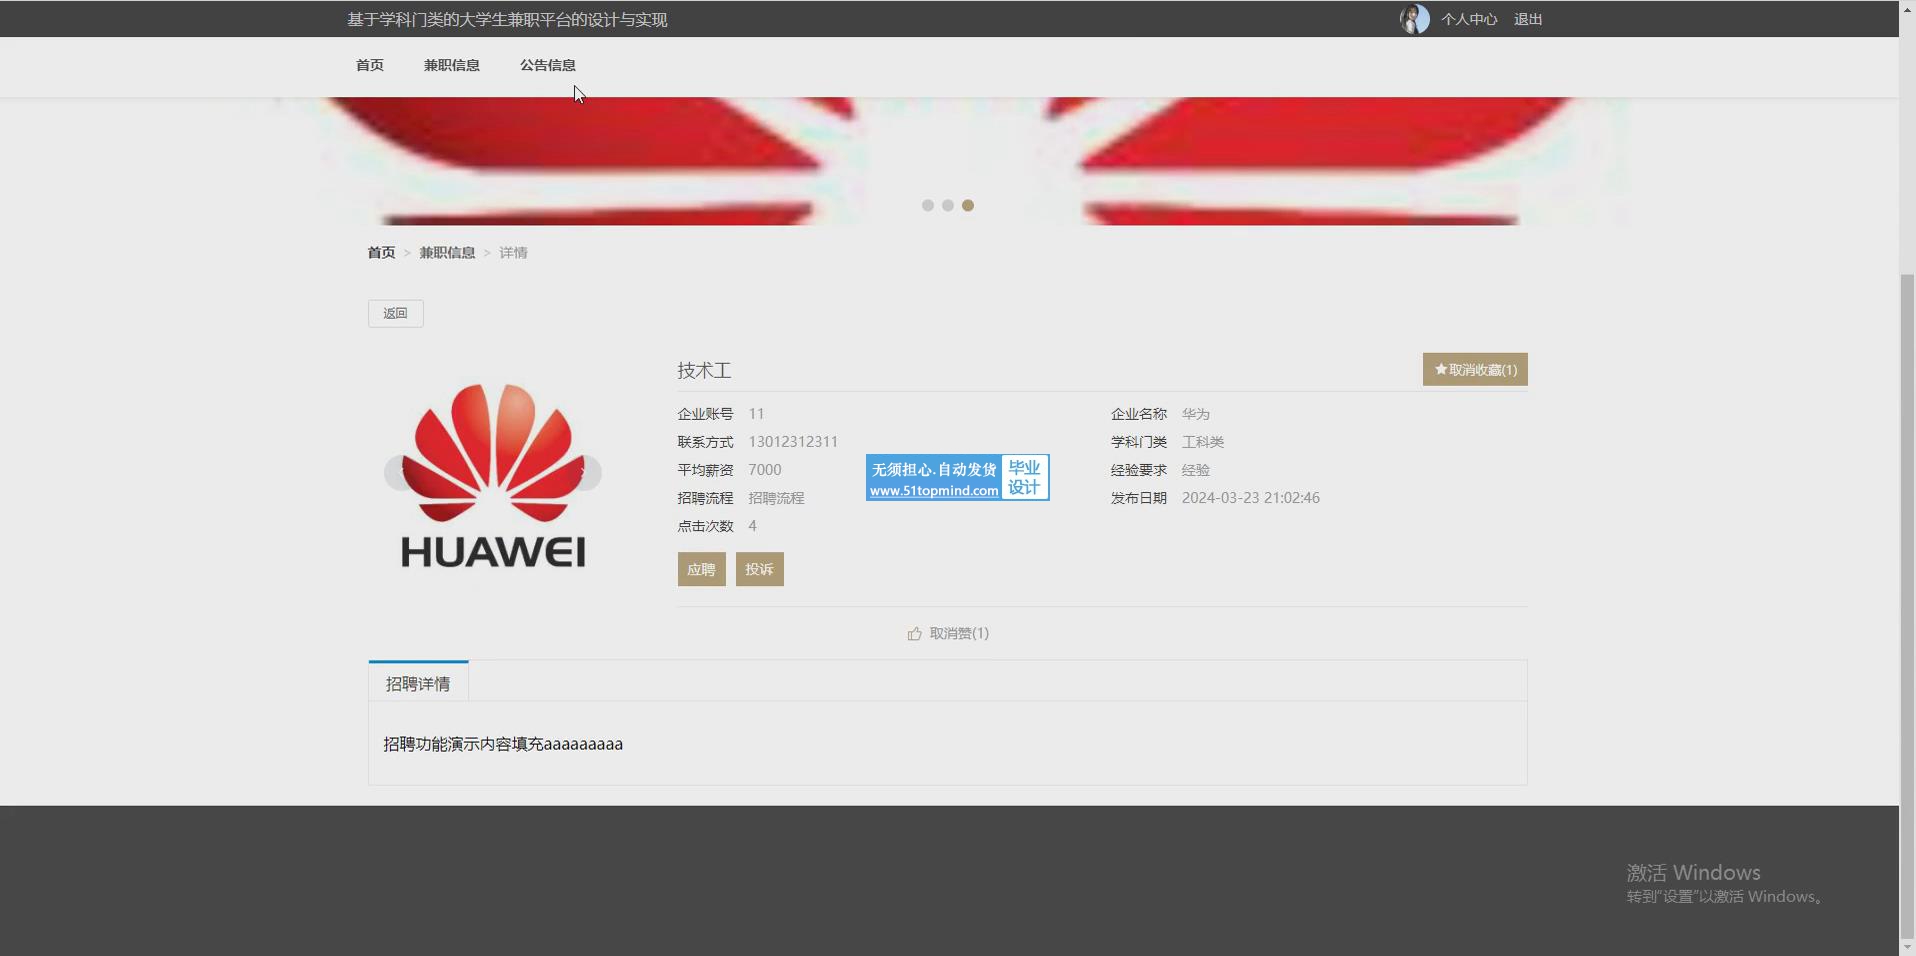This screenshot has height=956, width=1916.
Task: Click the 取消收藏(1) unfavorite button
Action: click(x=1475, y=370)
